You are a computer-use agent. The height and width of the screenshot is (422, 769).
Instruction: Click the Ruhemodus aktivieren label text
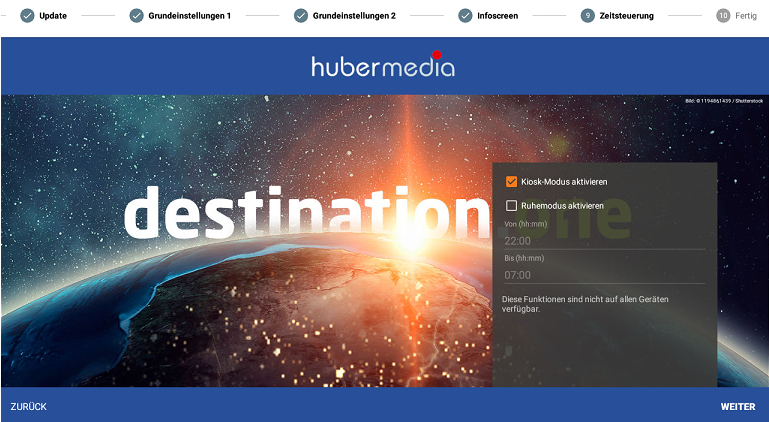[562, 206]
